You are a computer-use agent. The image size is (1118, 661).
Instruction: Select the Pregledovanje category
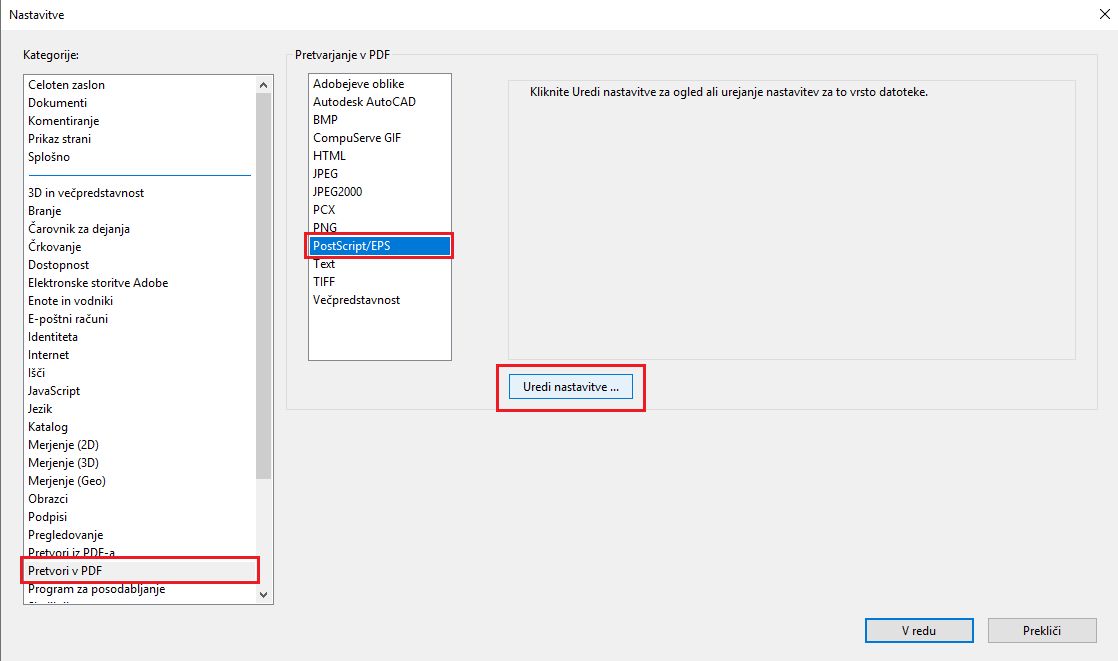pos(65,535)
